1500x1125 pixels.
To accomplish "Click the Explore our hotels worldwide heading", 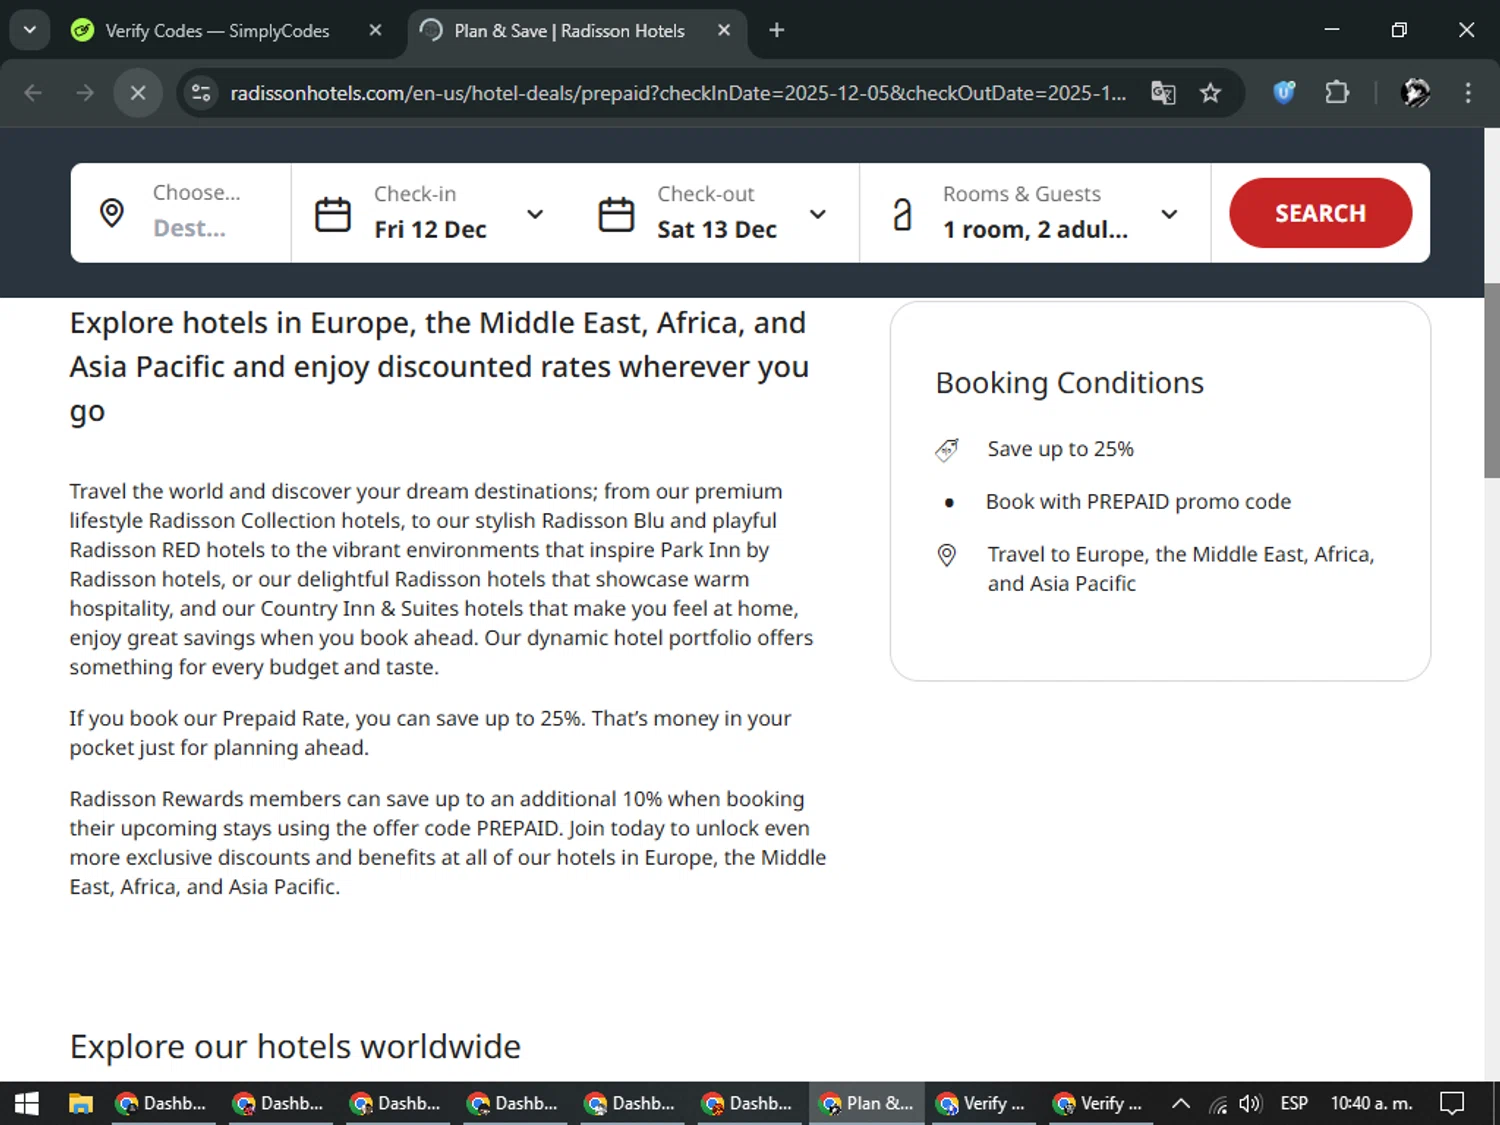I will pyautogui.click(x=295, y=1046).
